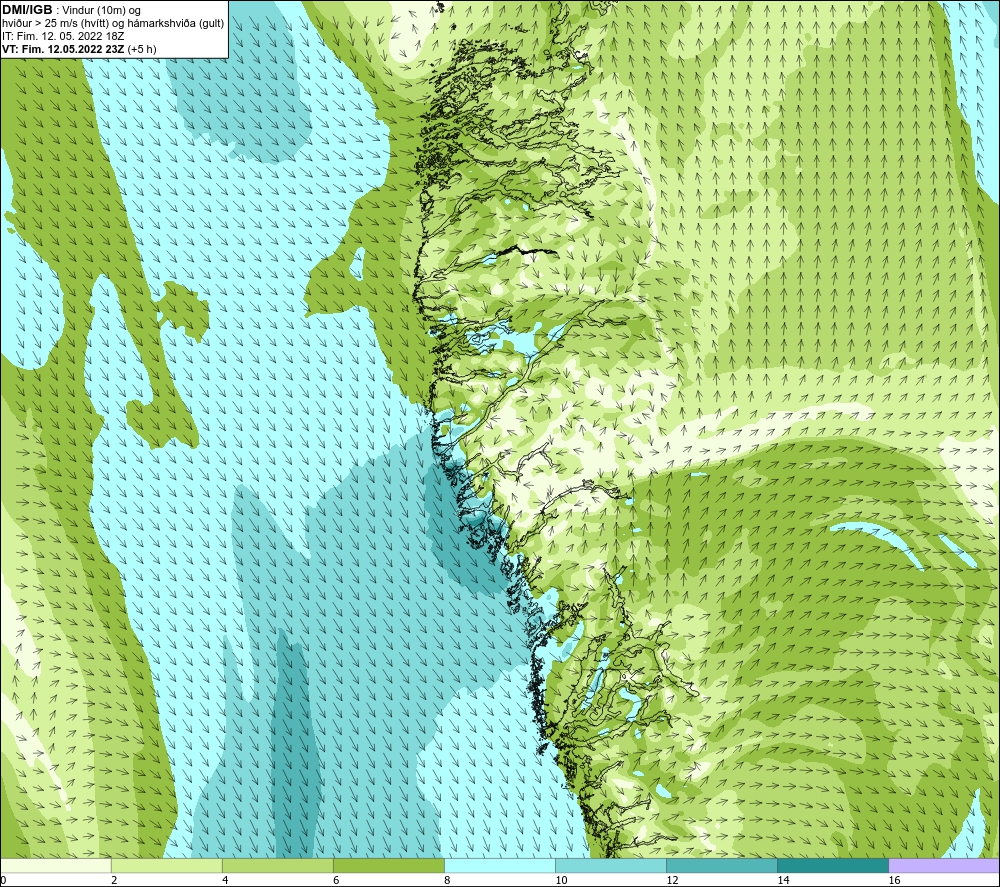Screen dimensions: 1000x887
Task: Click the 10–12 m/s turquoise legend swatch
Action: click(x=611, y=865)
